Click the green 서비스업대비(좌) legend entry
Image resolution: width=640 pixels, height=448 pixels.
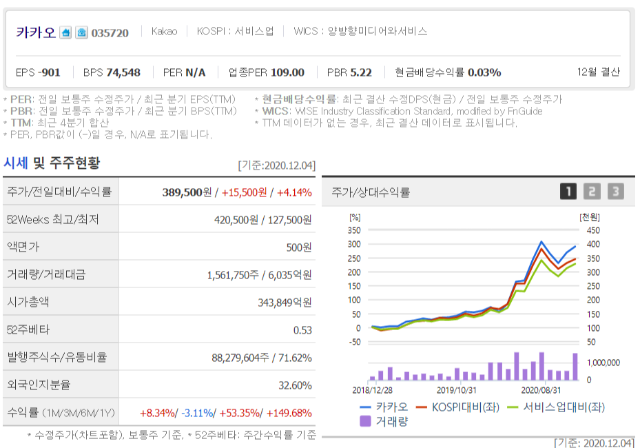click(x=556, y=407)
